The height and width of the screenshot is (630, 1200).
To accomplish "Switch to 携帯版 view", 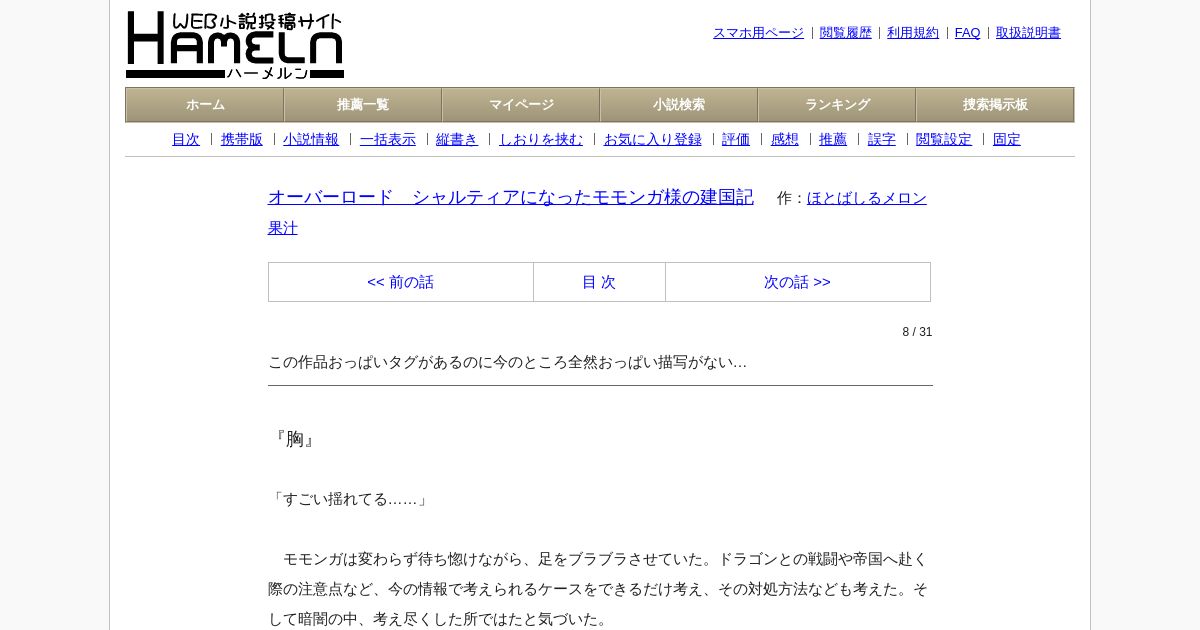I will [x=242, y=140].
